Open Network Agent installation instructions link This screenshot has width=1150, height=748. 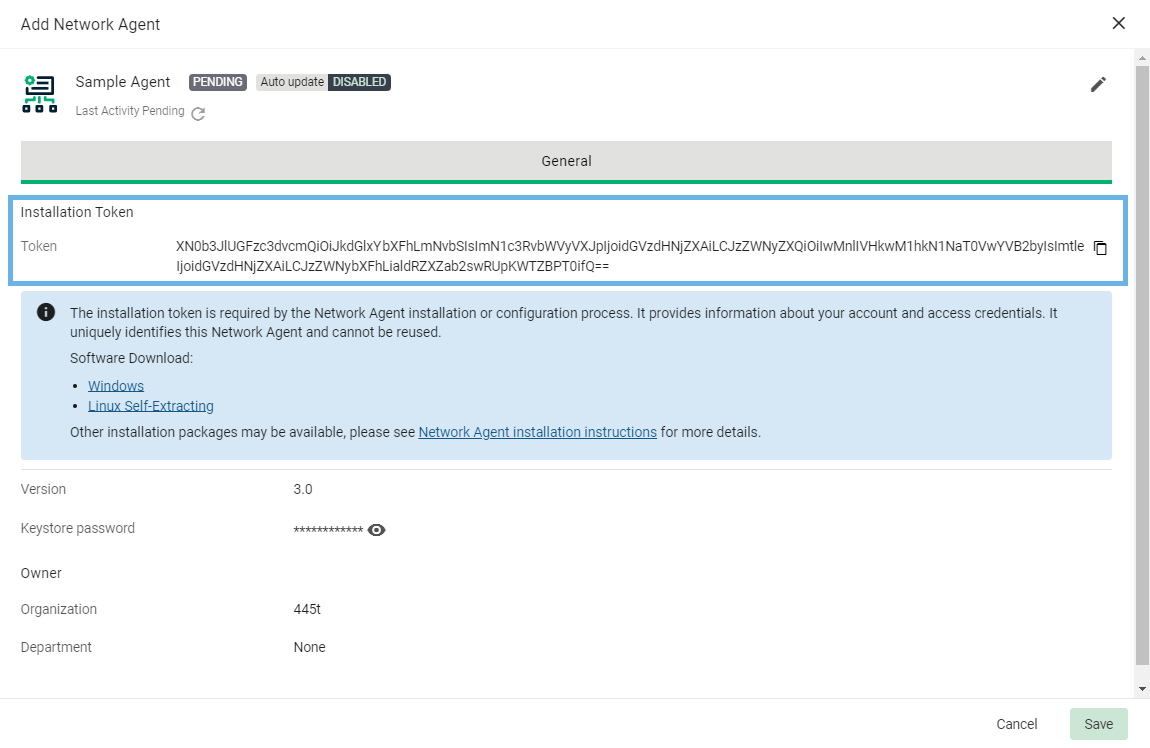point(538,432)
